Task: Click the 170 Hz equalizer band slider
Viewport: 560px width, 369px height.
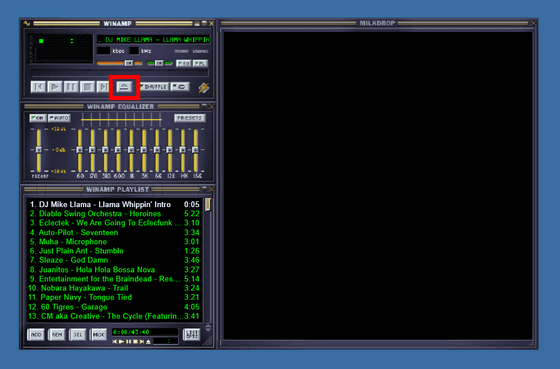Action: pos(92,150)
